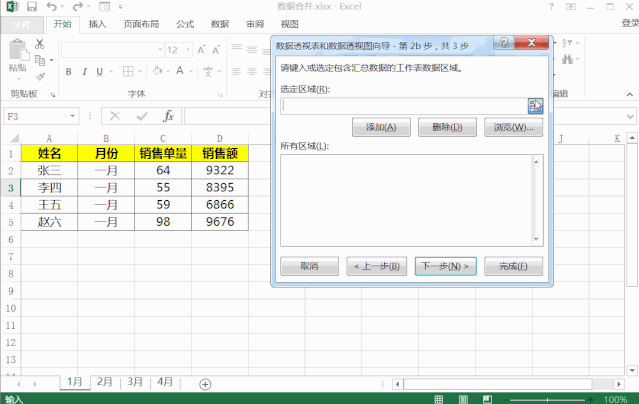The width and height of the screenshot is (639, 404).
Task: Switch to the 插入 ribbon tab
Action: tap(97, 24)
